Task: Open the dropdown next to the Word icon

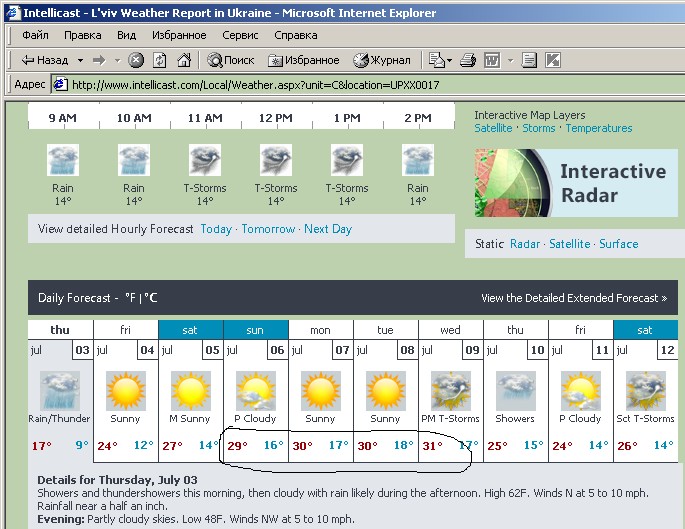Action: 510,60
